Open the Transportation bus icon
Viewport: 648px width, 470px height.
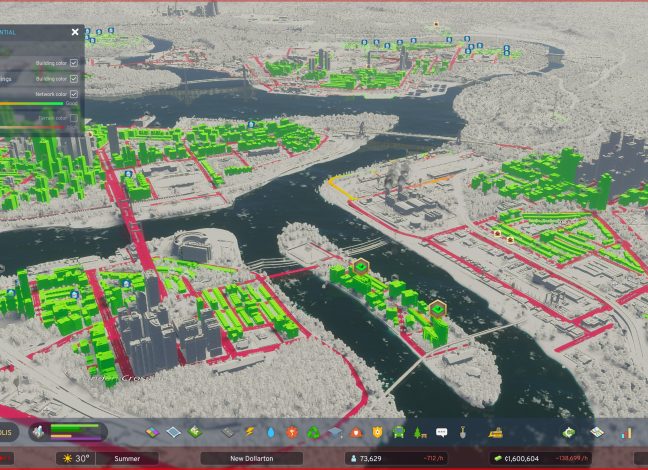click(398, 432)
